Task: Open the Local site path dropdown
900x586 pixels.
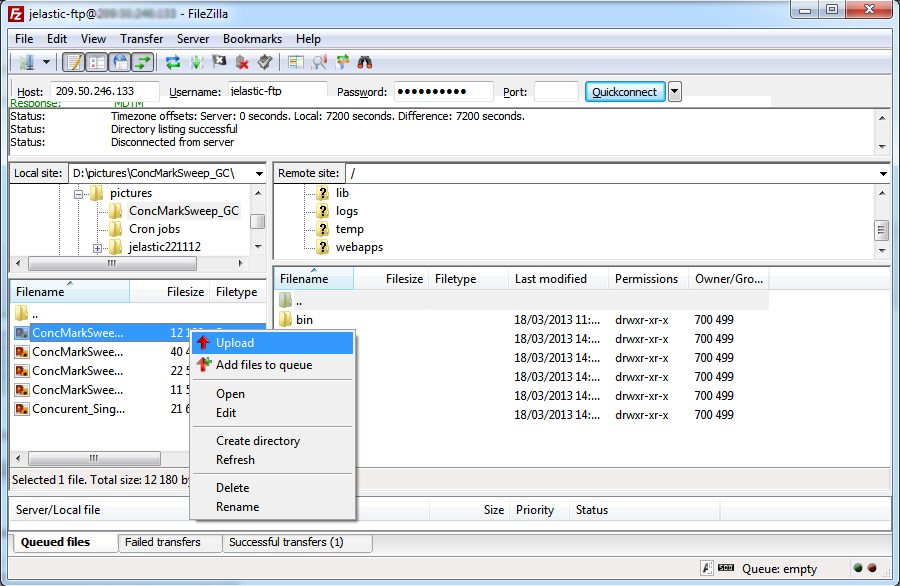Action: click(259, 173)
